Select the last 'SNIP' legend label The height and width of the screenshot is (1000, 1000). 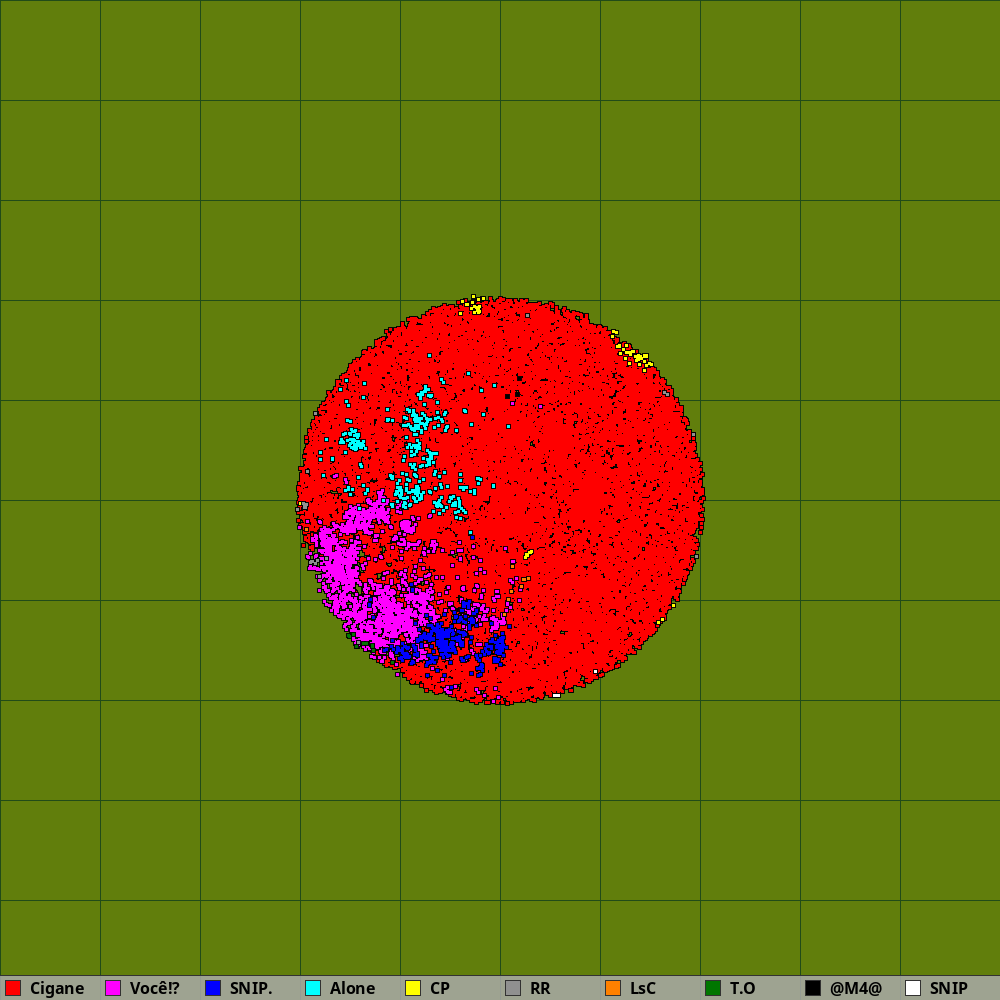click(948, 989)
